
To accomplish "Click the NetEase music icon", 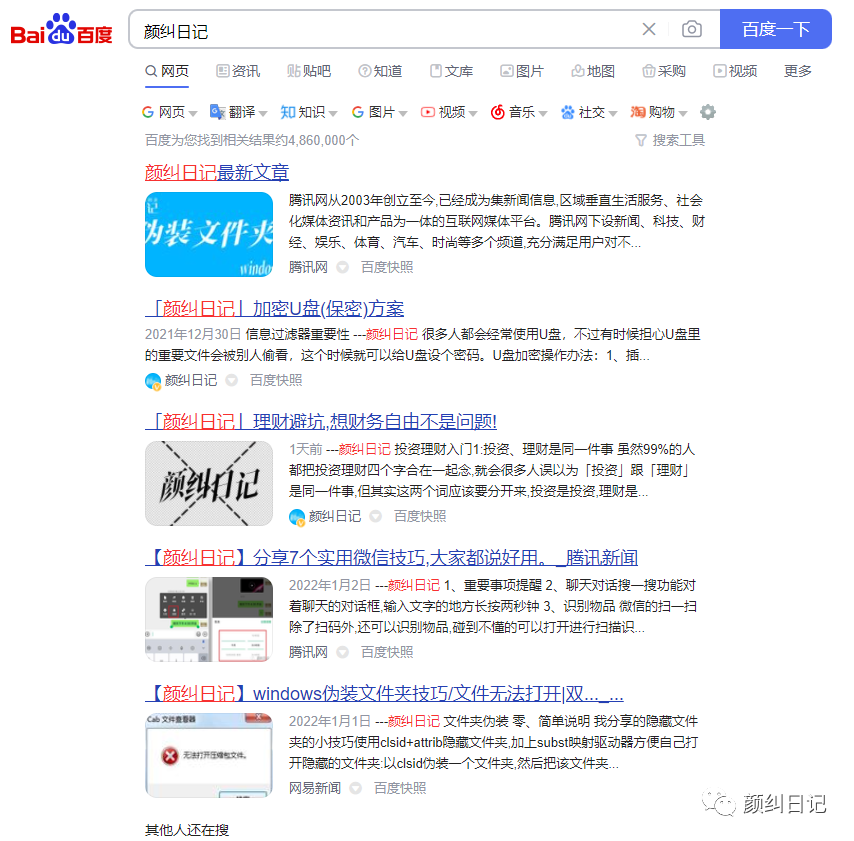I will (x=498, y=112).
